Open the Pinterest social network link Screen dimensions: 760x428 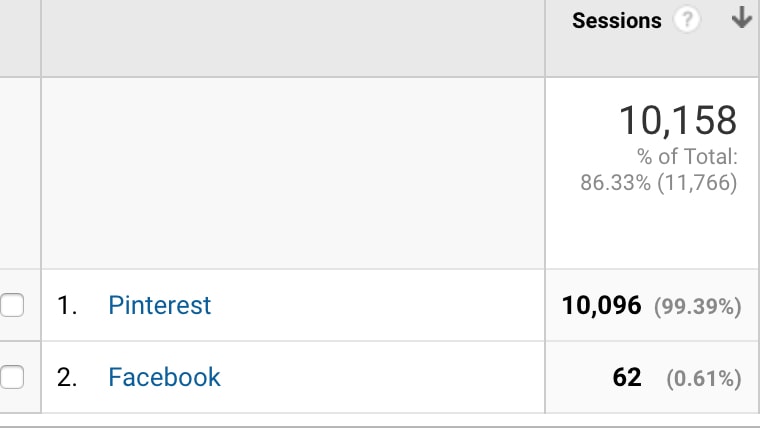coord(159,305)
